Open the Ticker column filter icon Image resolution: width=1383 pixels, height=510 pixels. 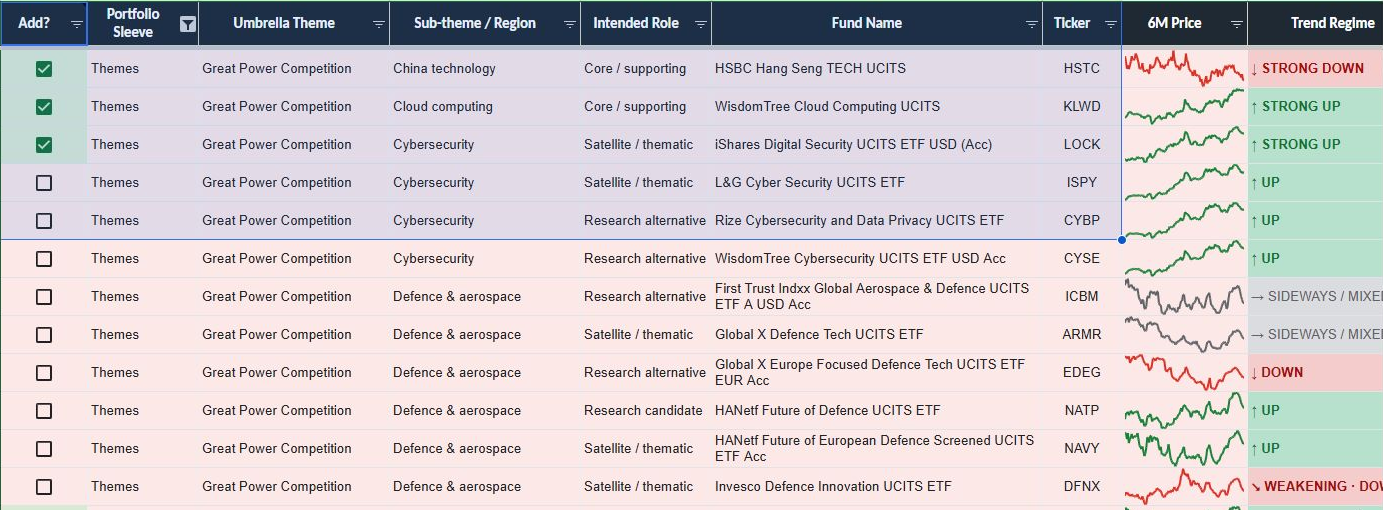1110,24
